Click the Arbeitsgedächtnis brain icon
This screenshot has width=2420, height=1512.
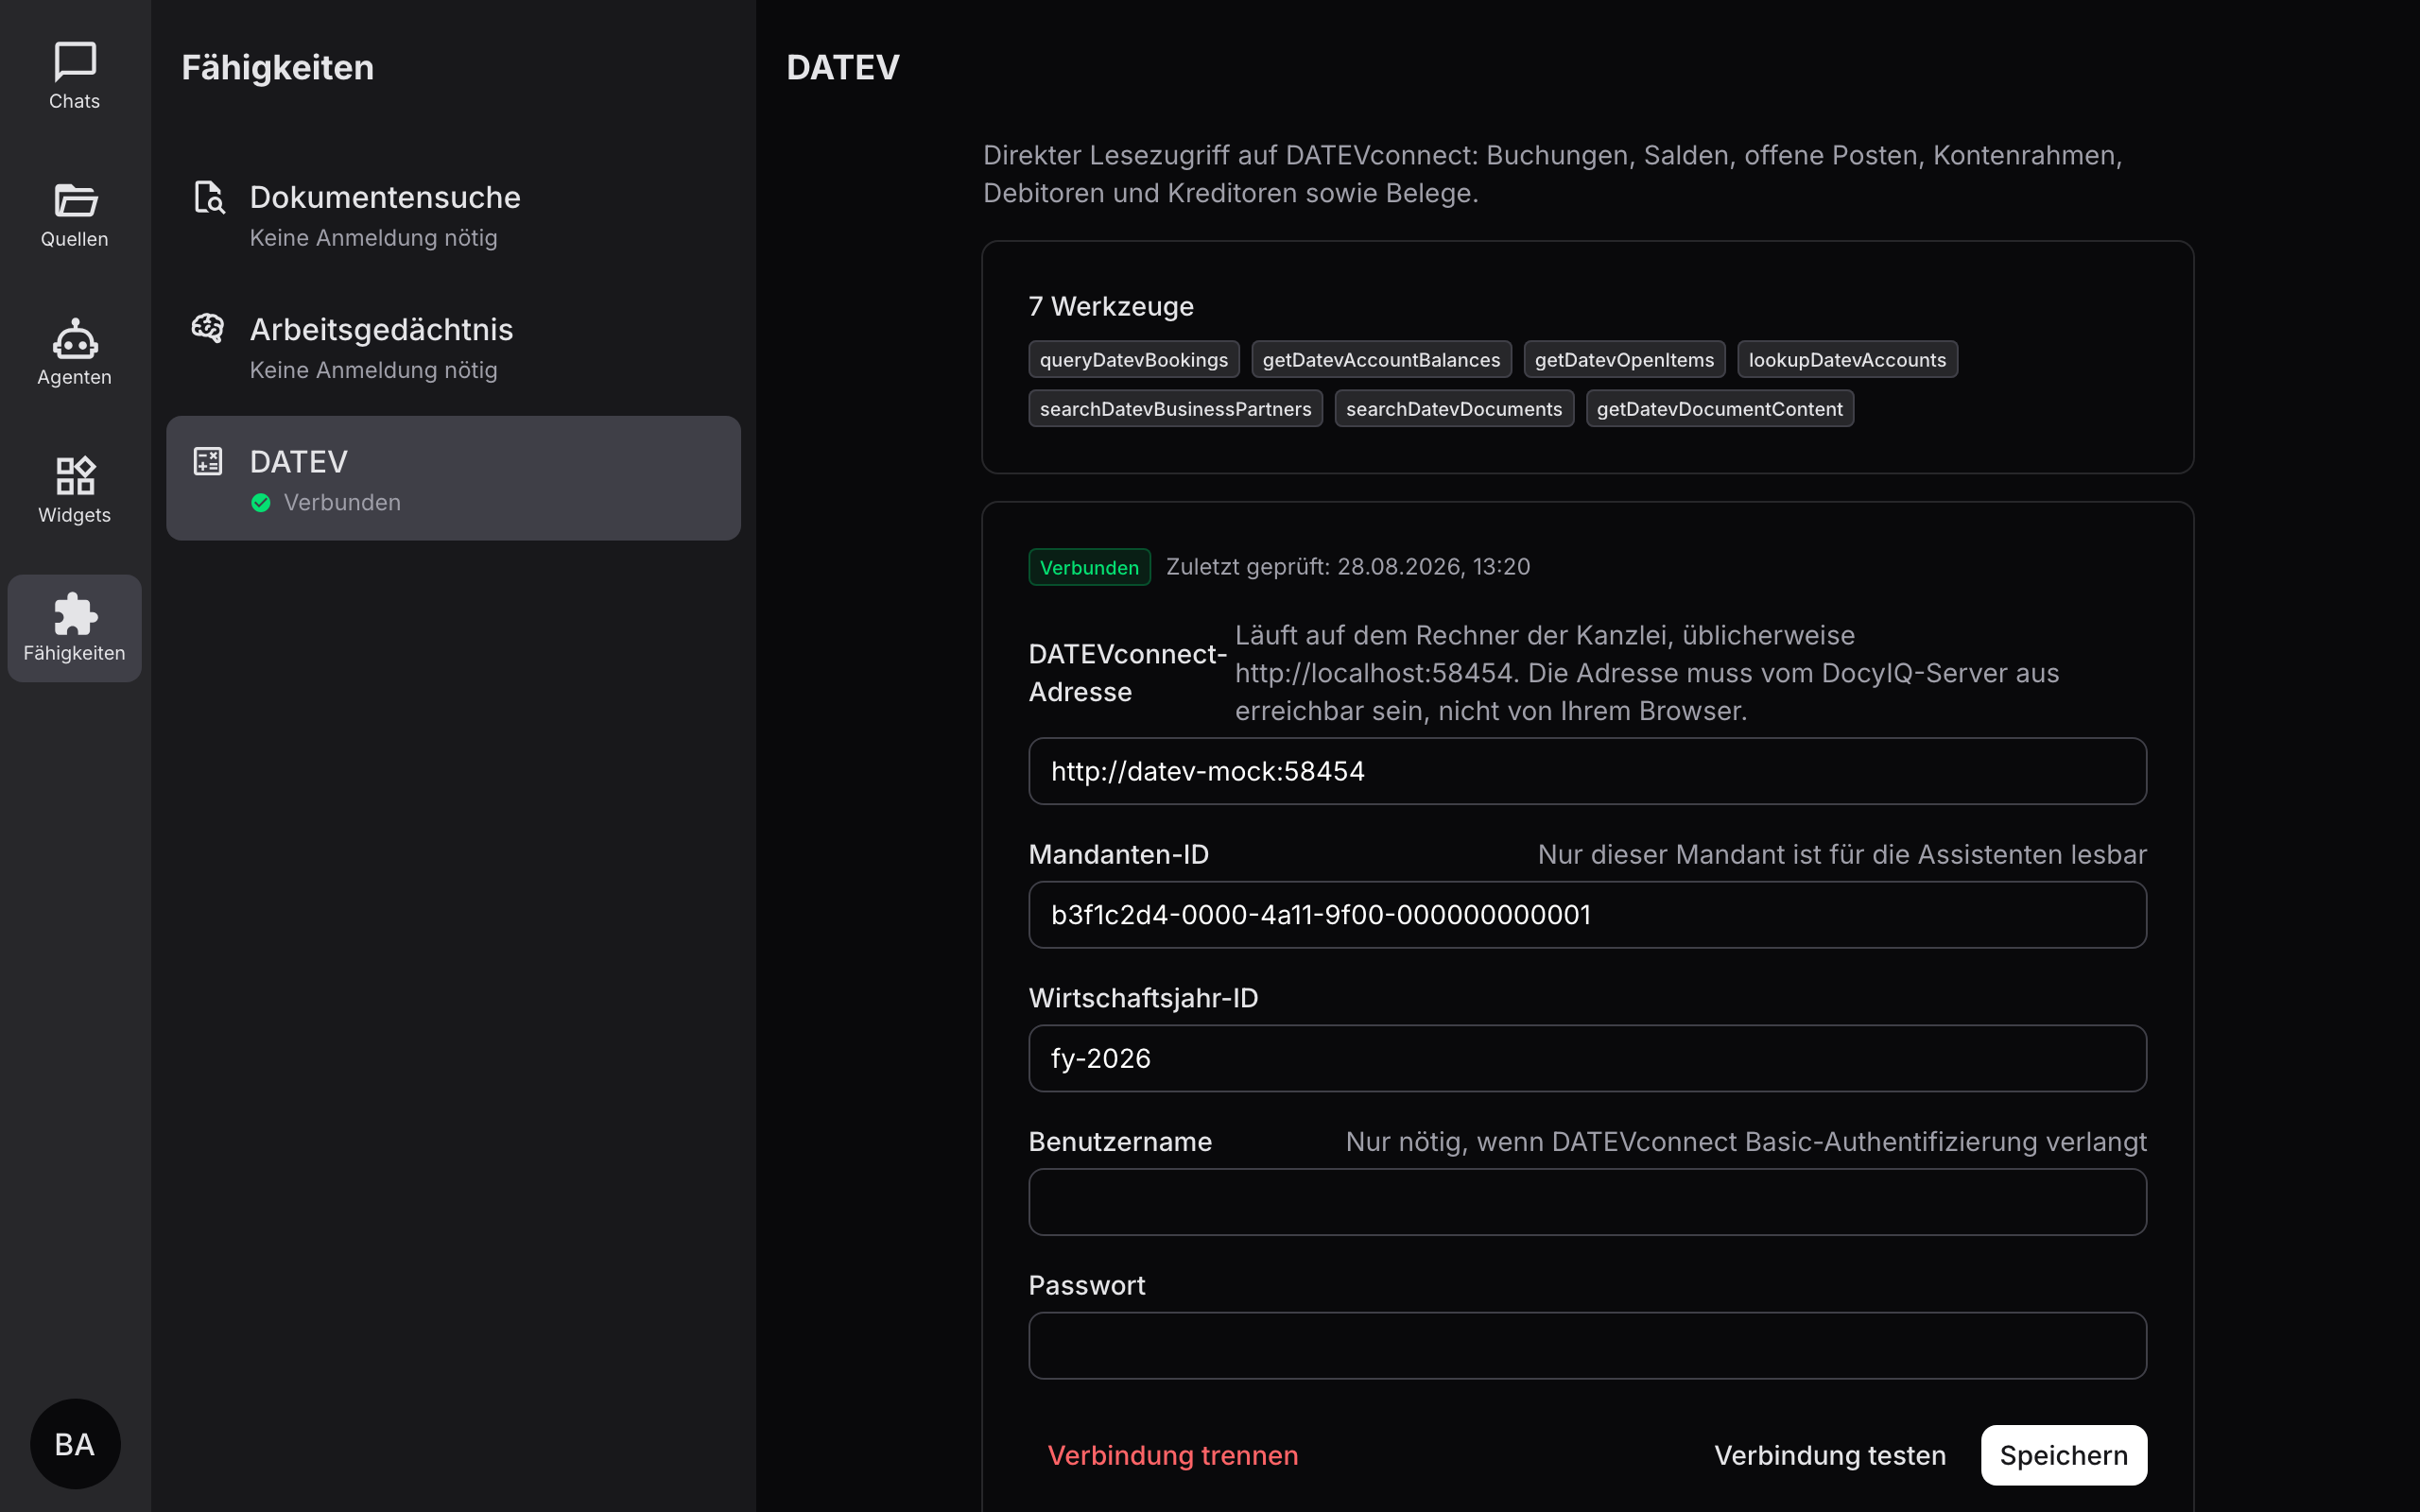[x=208, y=328]
